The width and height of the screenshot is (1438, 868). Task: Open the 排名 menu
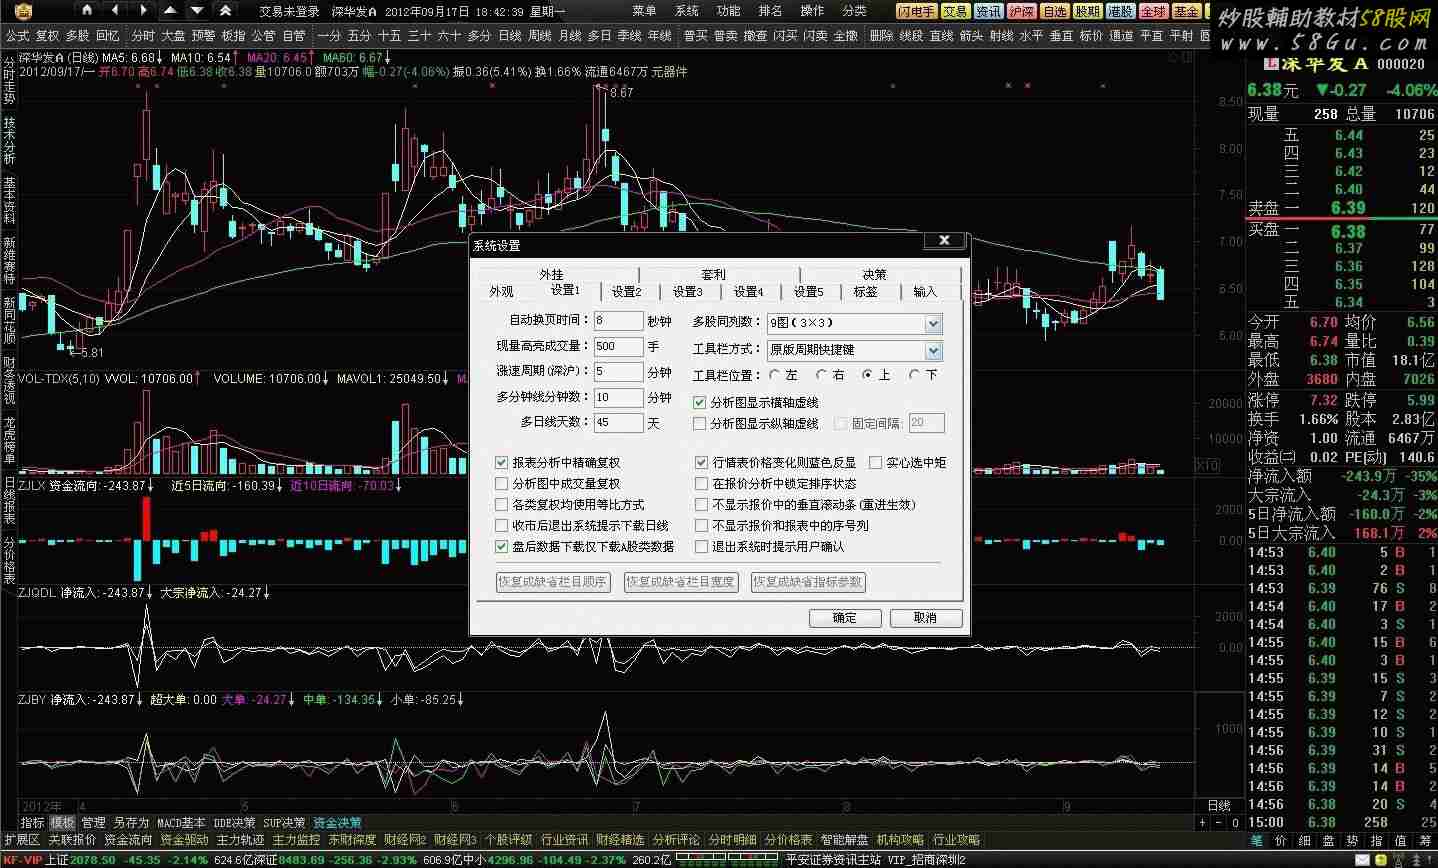click(x=771, y=11)
